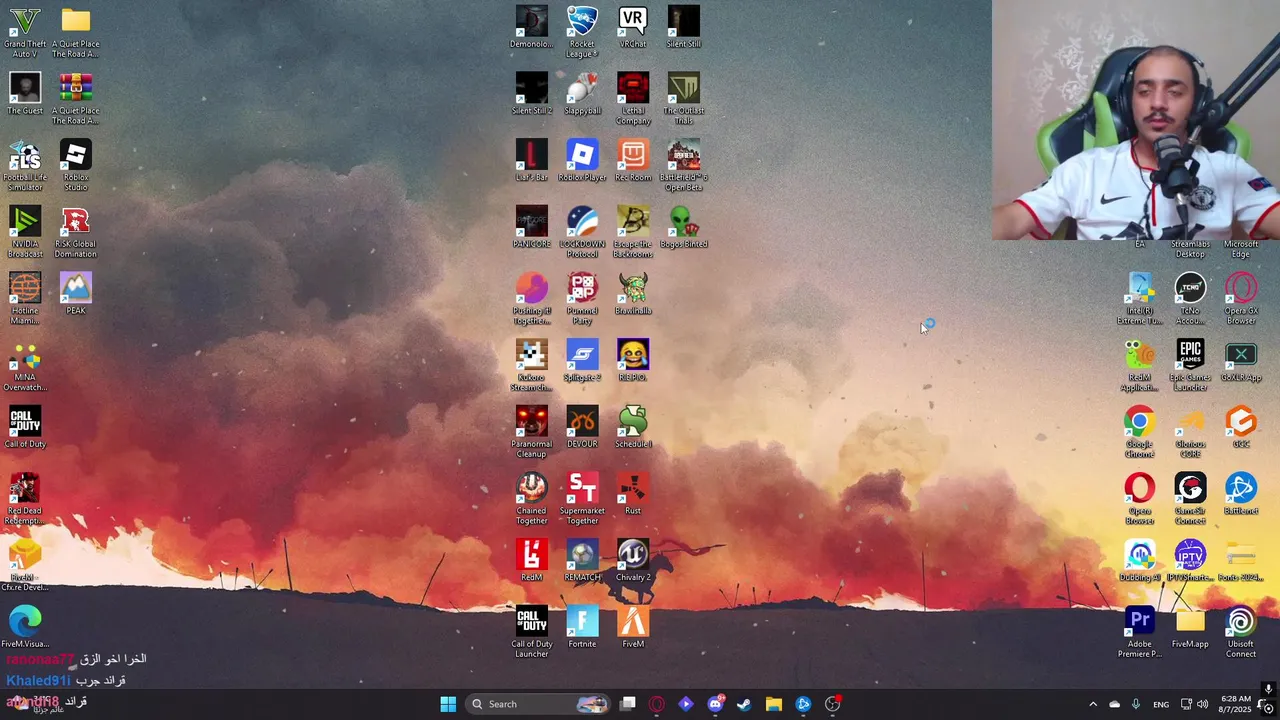Select the Glorious CORE icon
The image size is (1280, 720).
coord(1190,432)
